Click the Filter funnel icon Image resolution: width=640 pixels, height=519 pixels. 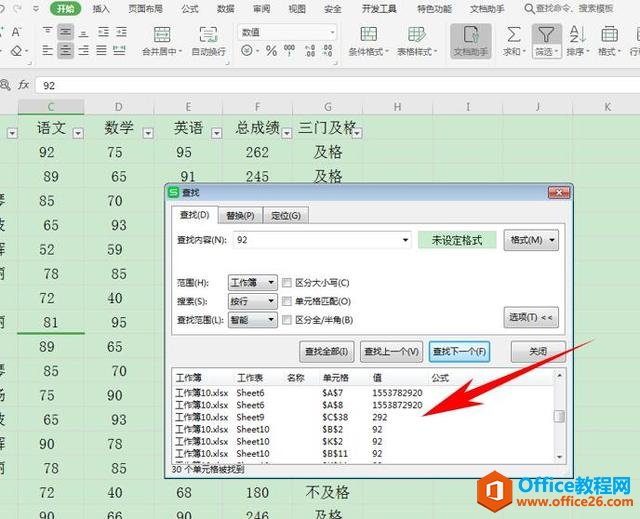[546, 34]
